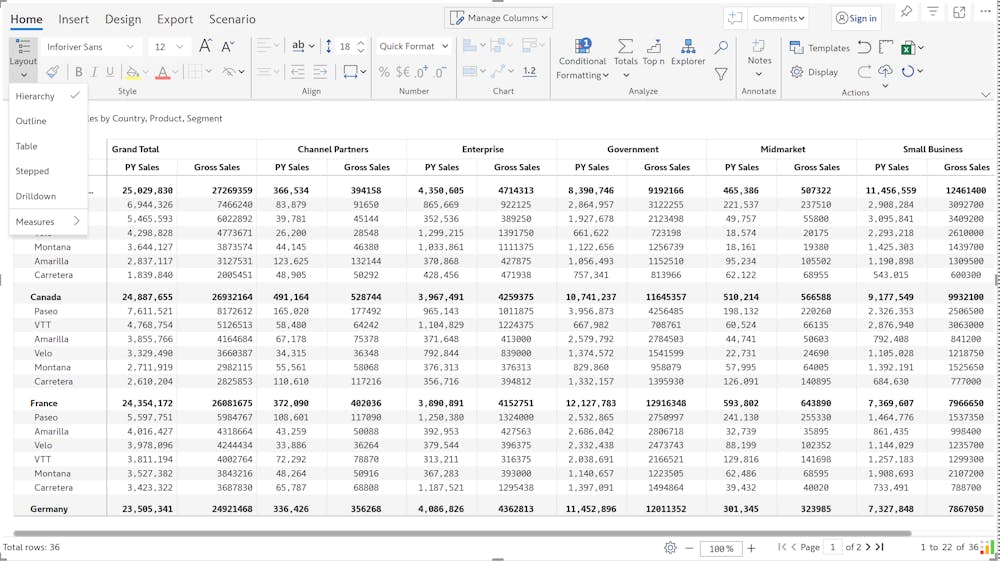Switch to the Insert tab
The image size is (1000, 561).
pos(73,19)
